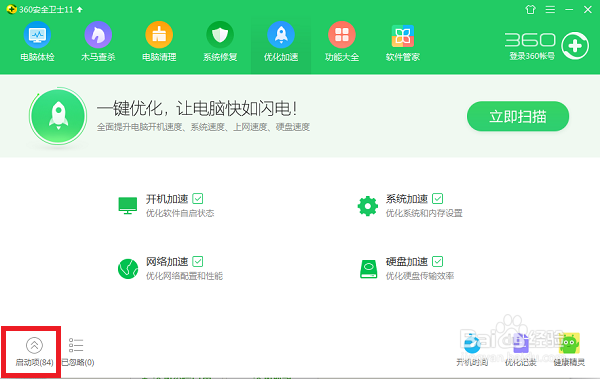Click the 360 plus login icon

[575, 46]
